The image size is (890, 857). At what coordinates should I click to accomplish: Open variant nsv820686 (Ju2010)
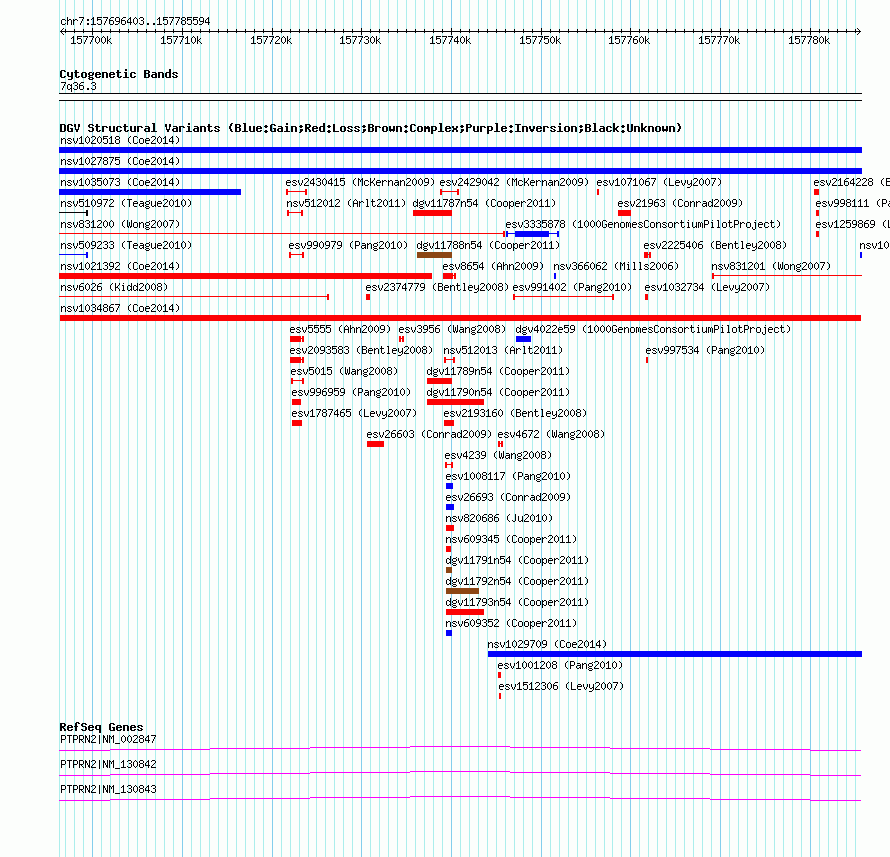click(499, 518)
